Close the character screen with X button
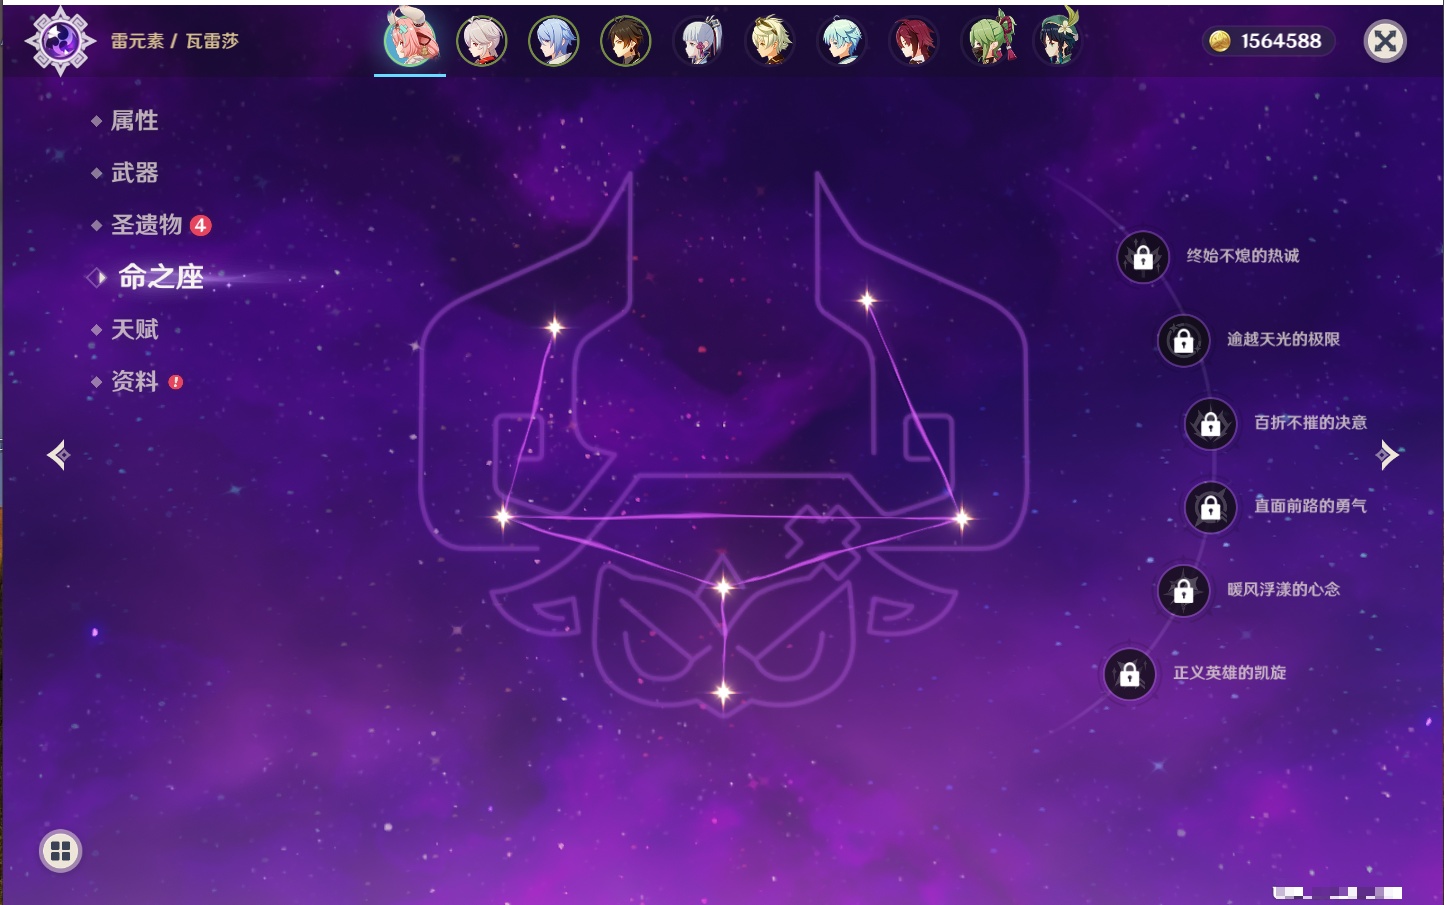1444x905 pixels. [x=1385, y=41]
